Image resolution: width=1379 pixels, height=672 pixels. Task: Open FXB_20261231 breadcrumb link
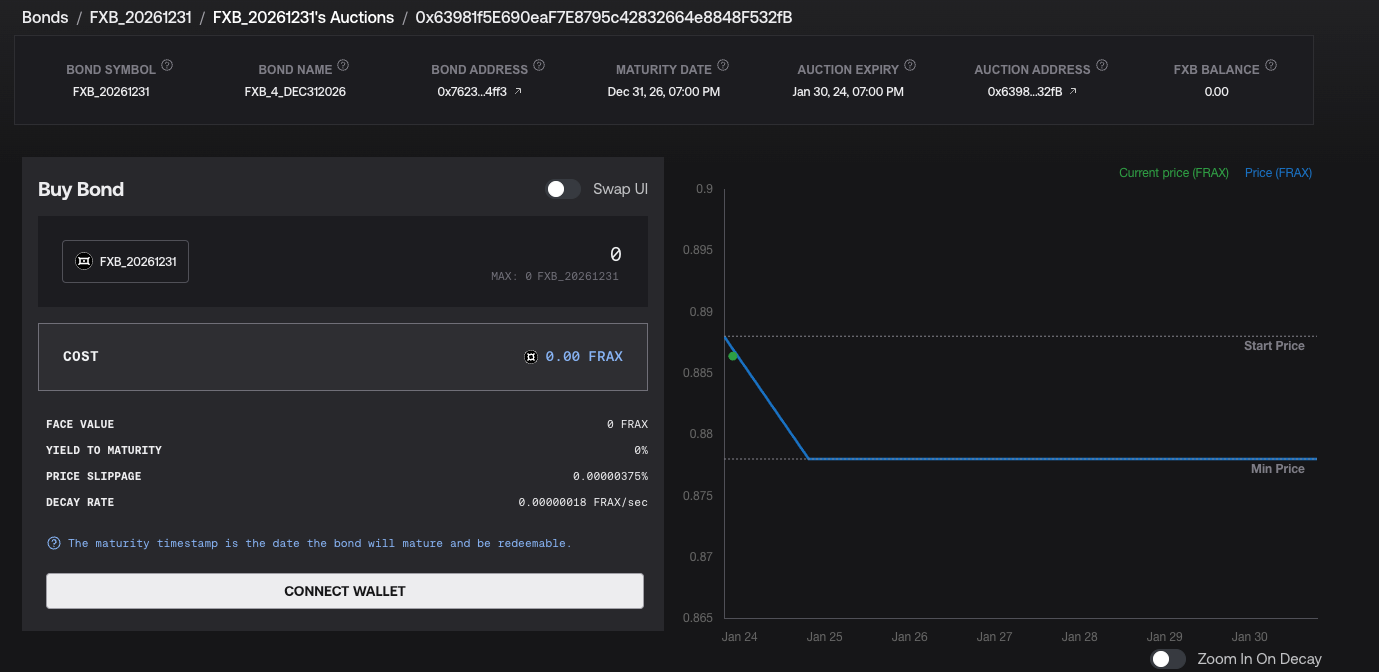[140, 17]
